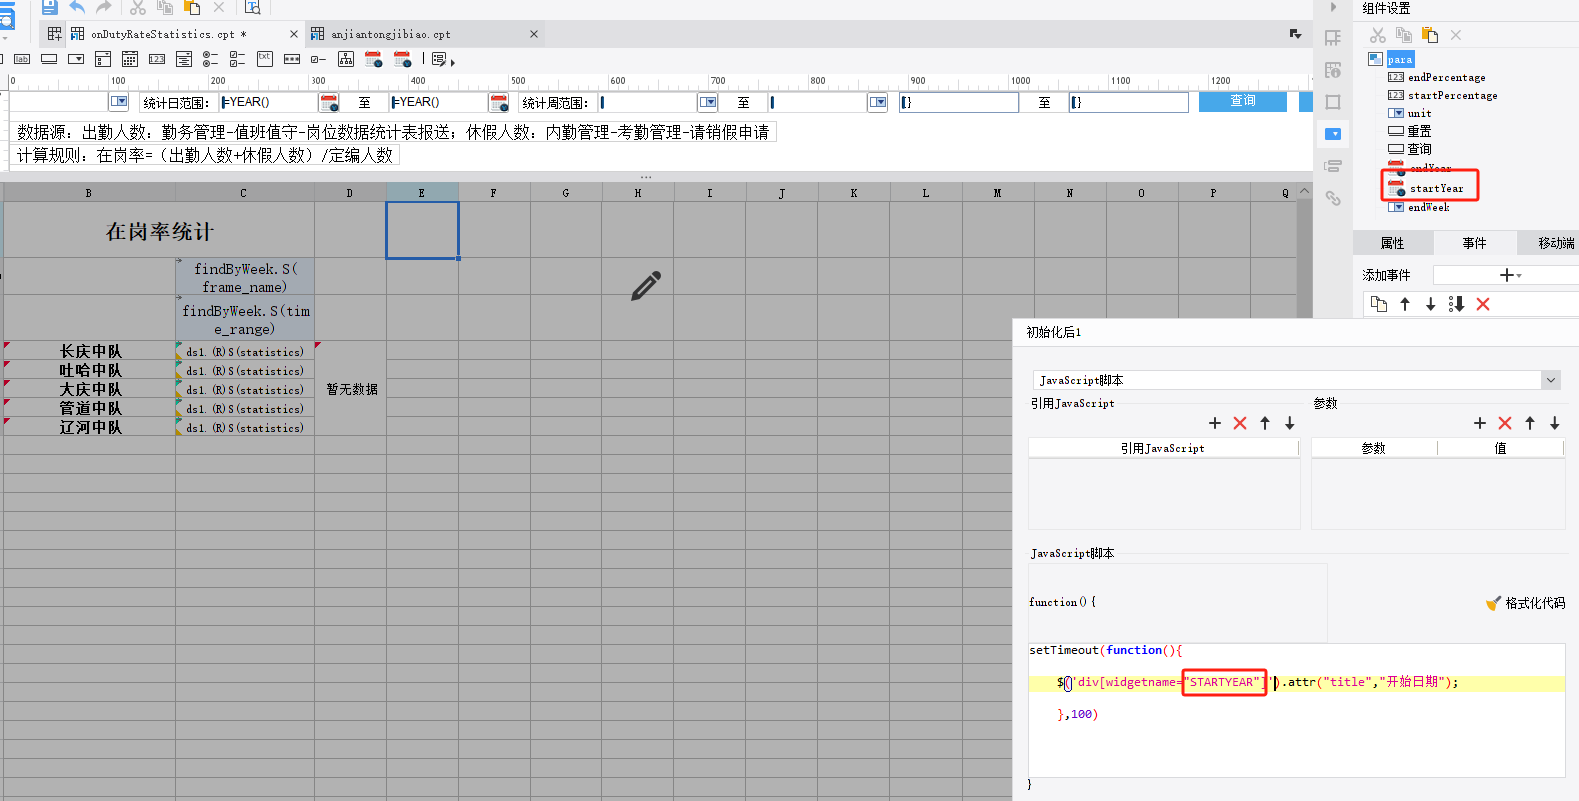Add a label widget from the widget bar
Image resolution: width=1579 pixels, height=801 pixels.
[x=22, y=59]
